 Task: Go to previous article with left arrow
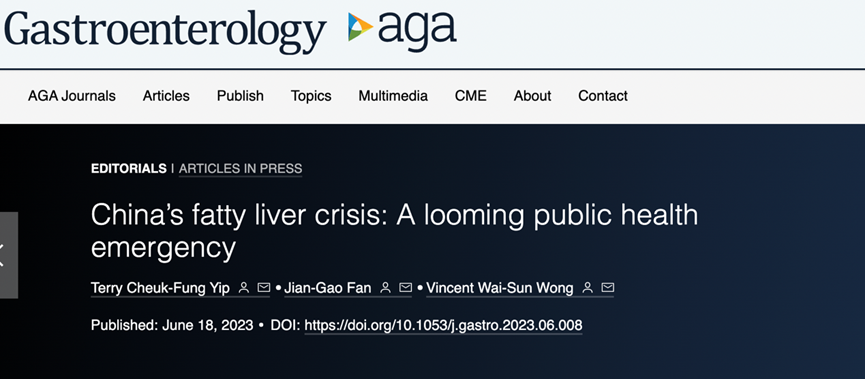point(8,255)
